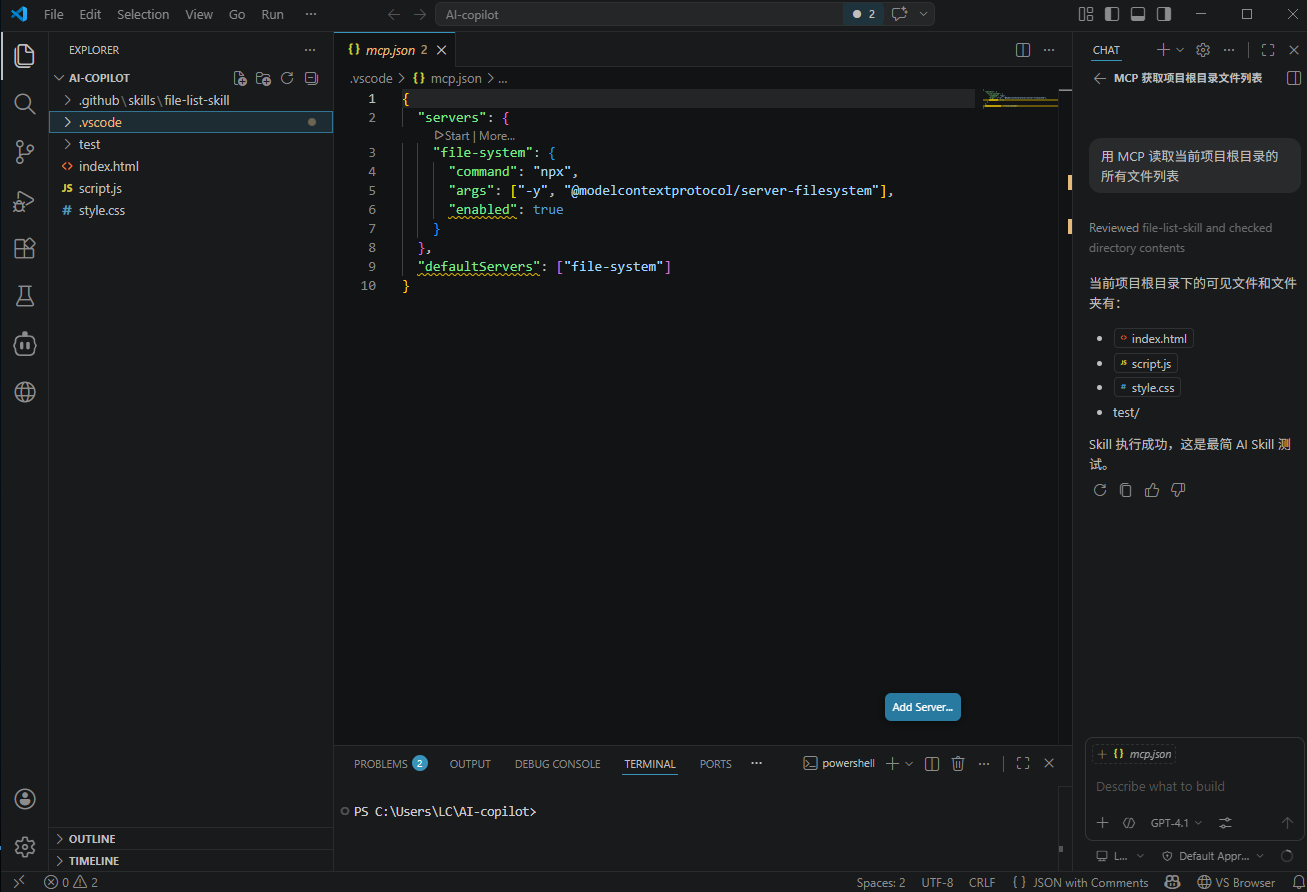Click the Add Server... button

tap(922, 707)
